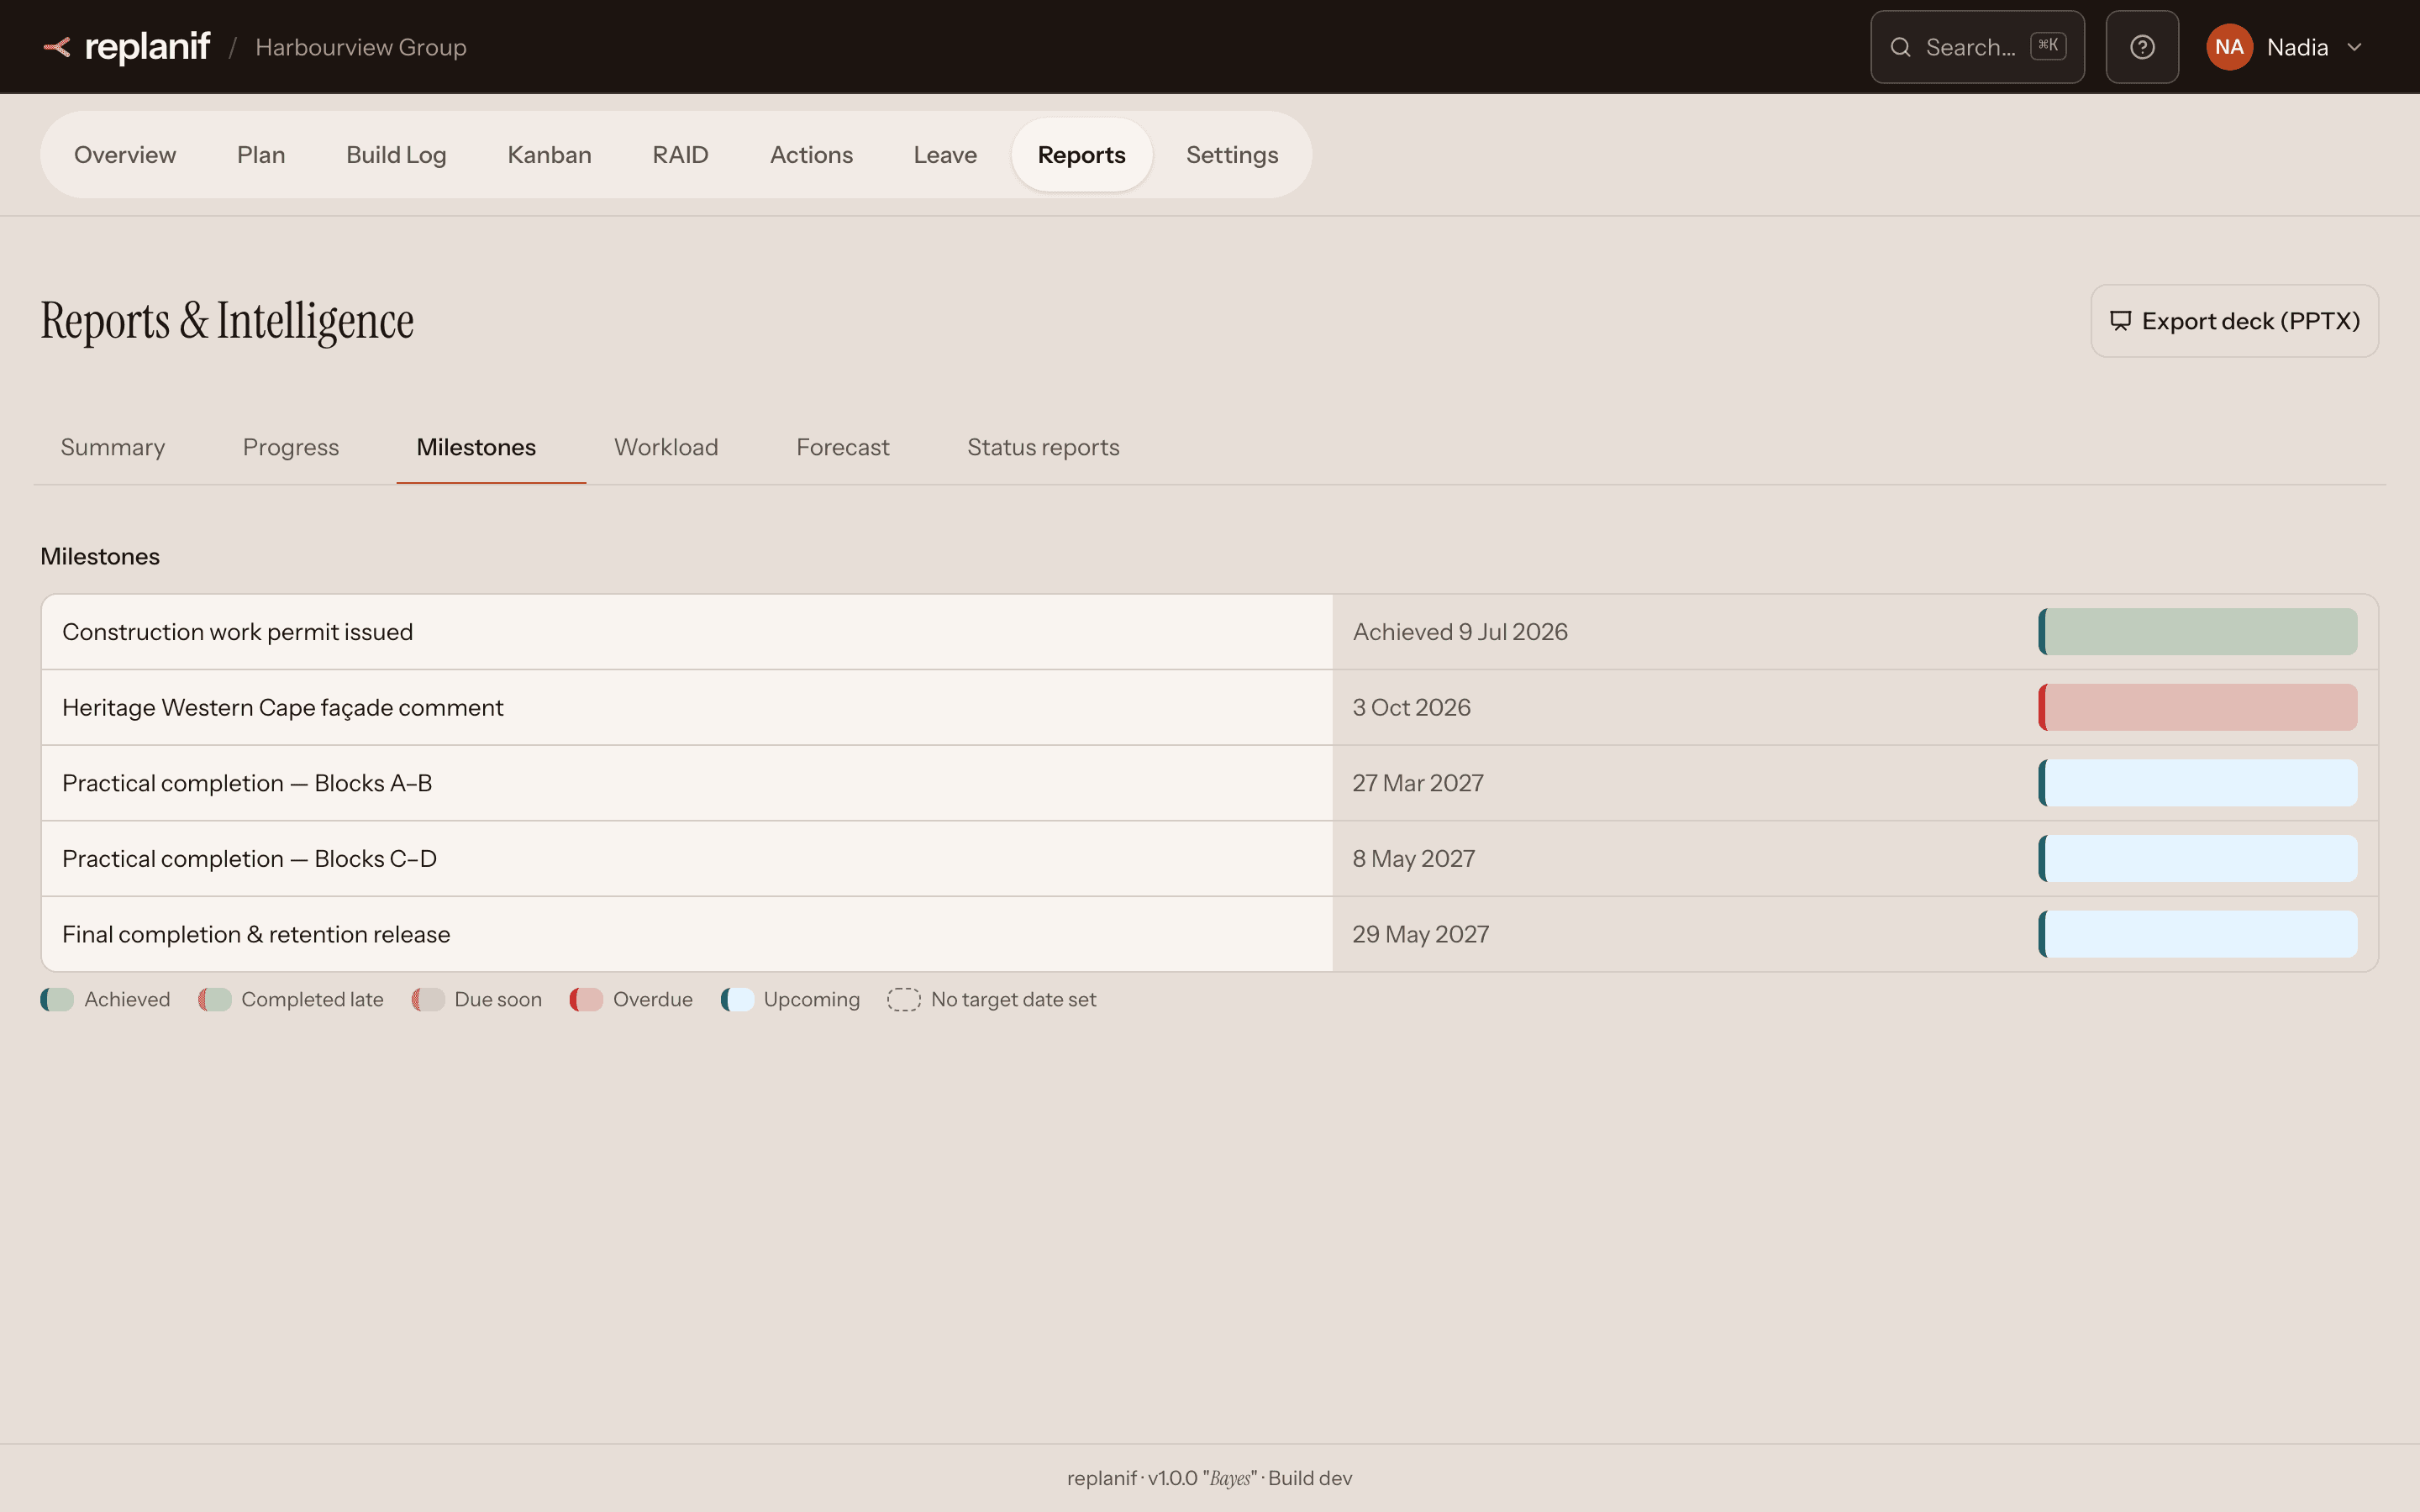The width and height of the screenshot is (2420, 1512).
Task: Switch to the Summary sub-tab
Action: pos(113,447)
